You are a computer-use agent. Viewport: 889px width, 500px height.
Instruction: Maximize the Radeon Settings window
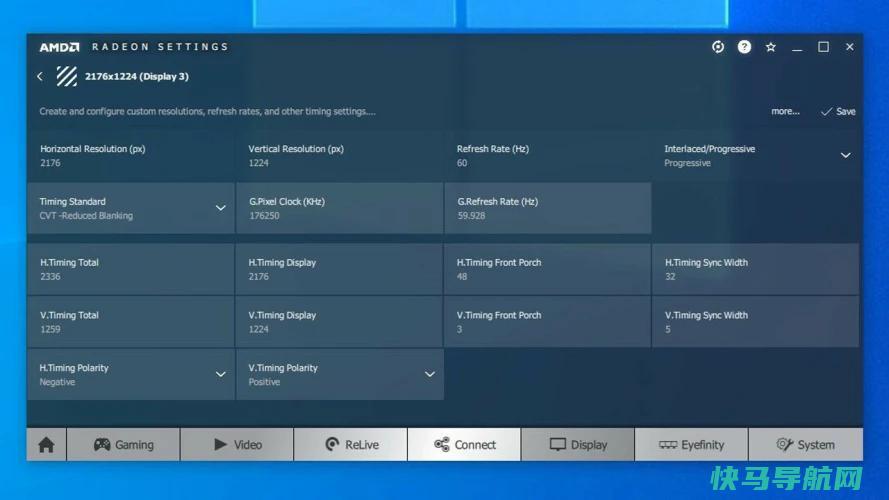pos(823,47)
